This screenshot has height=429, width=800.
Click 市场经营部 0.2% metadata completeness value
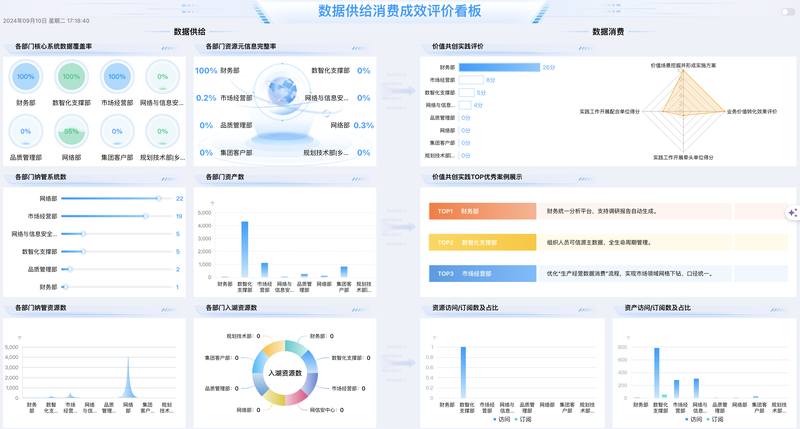click(x=206, y=98)
